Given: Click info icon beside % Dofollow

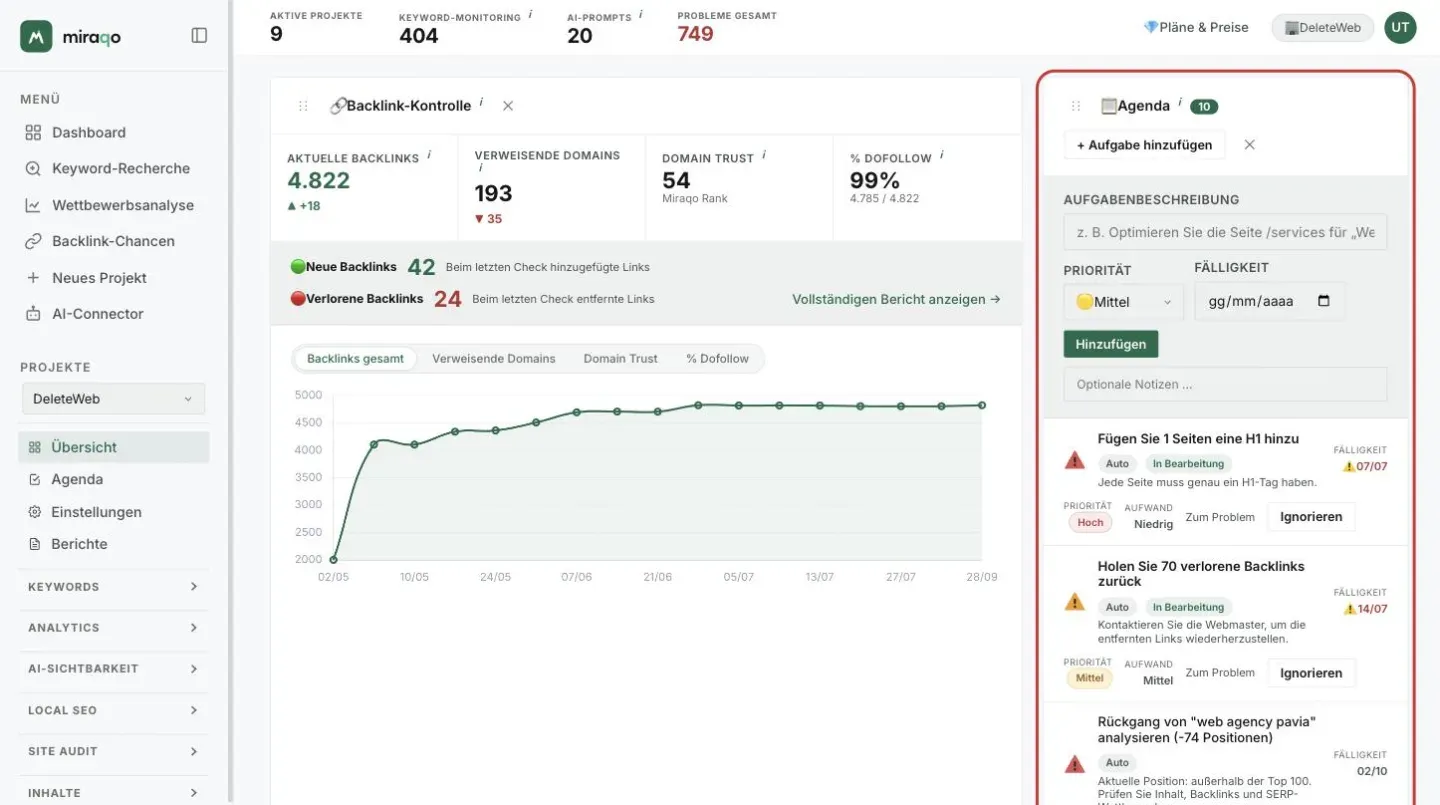Looking at the screenshot, I should pos(942,155).
